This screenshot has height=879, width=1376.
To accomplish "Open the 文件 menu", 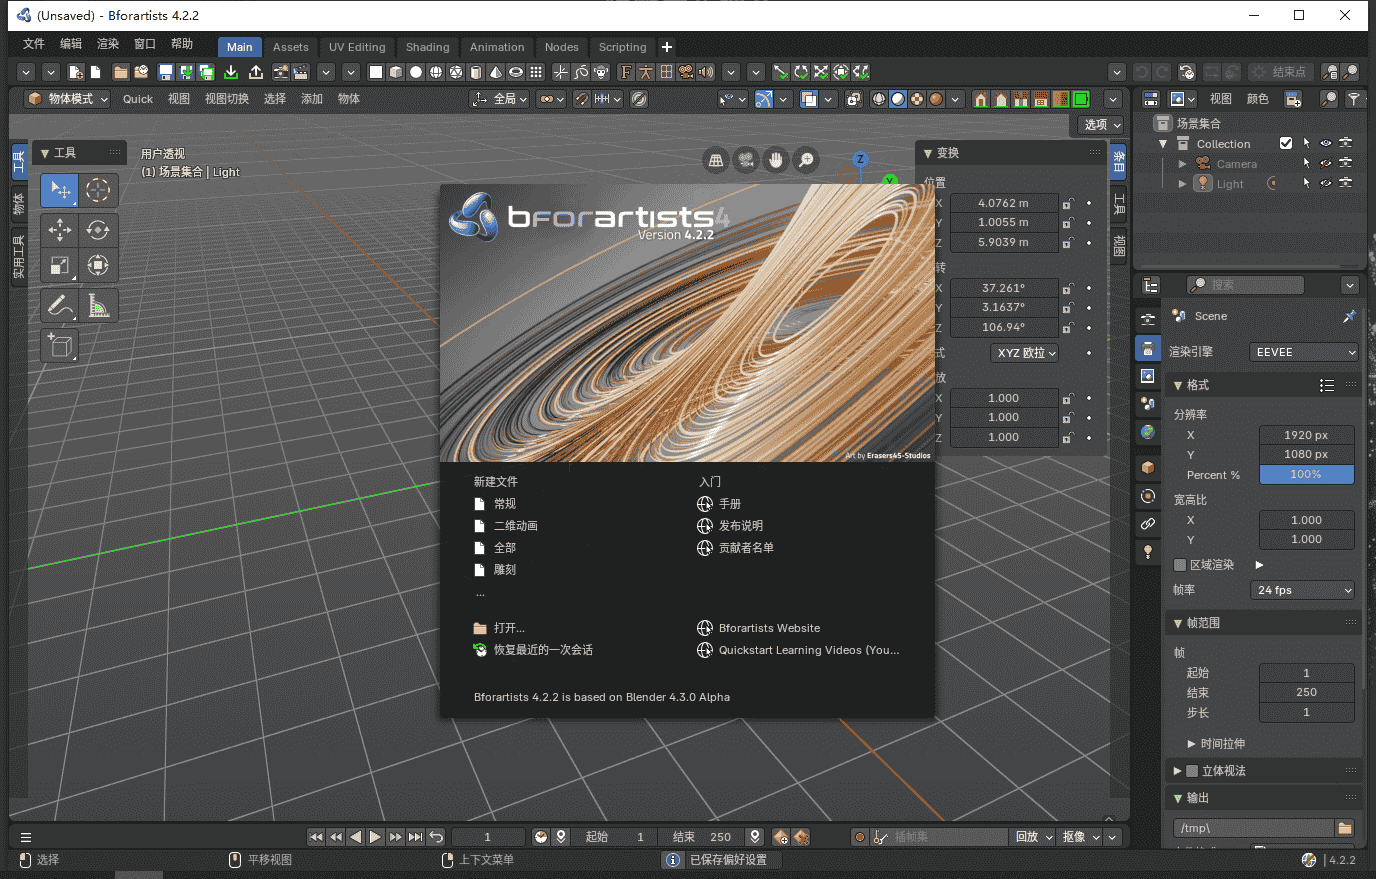I will point(34,44).
